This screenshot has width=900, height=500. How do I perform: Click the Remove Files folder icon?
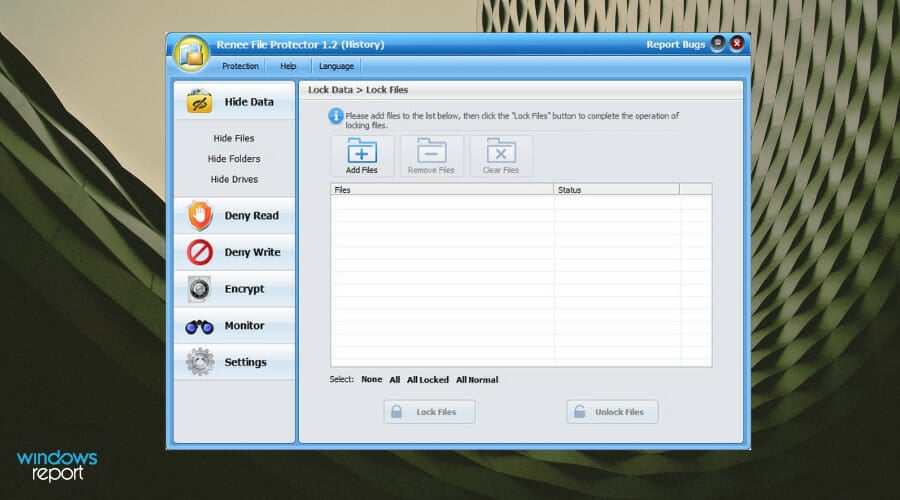[431, 150]
